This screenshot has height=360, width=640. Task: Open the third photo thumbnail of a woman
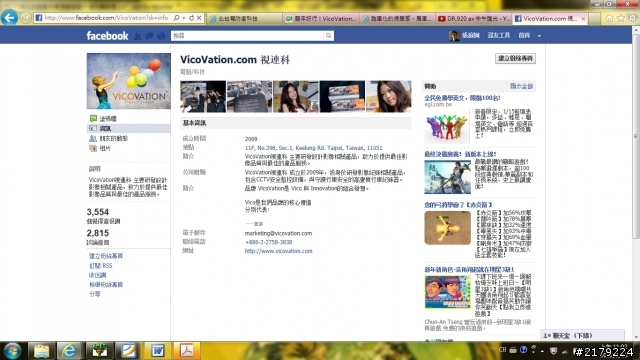click(296, 96)
